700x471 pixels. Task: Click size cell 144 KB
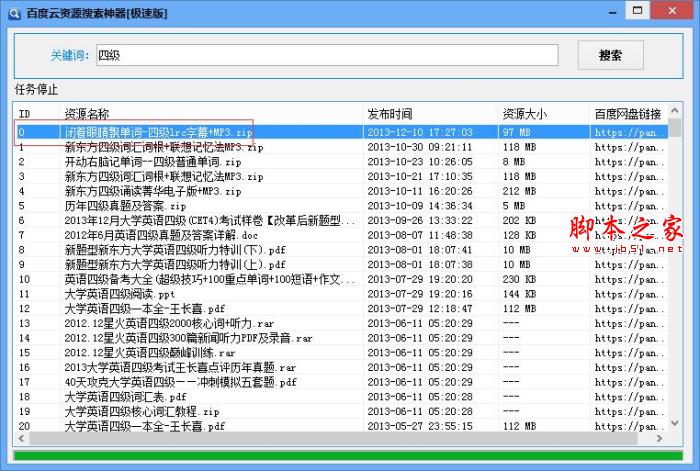coord(520,294)
